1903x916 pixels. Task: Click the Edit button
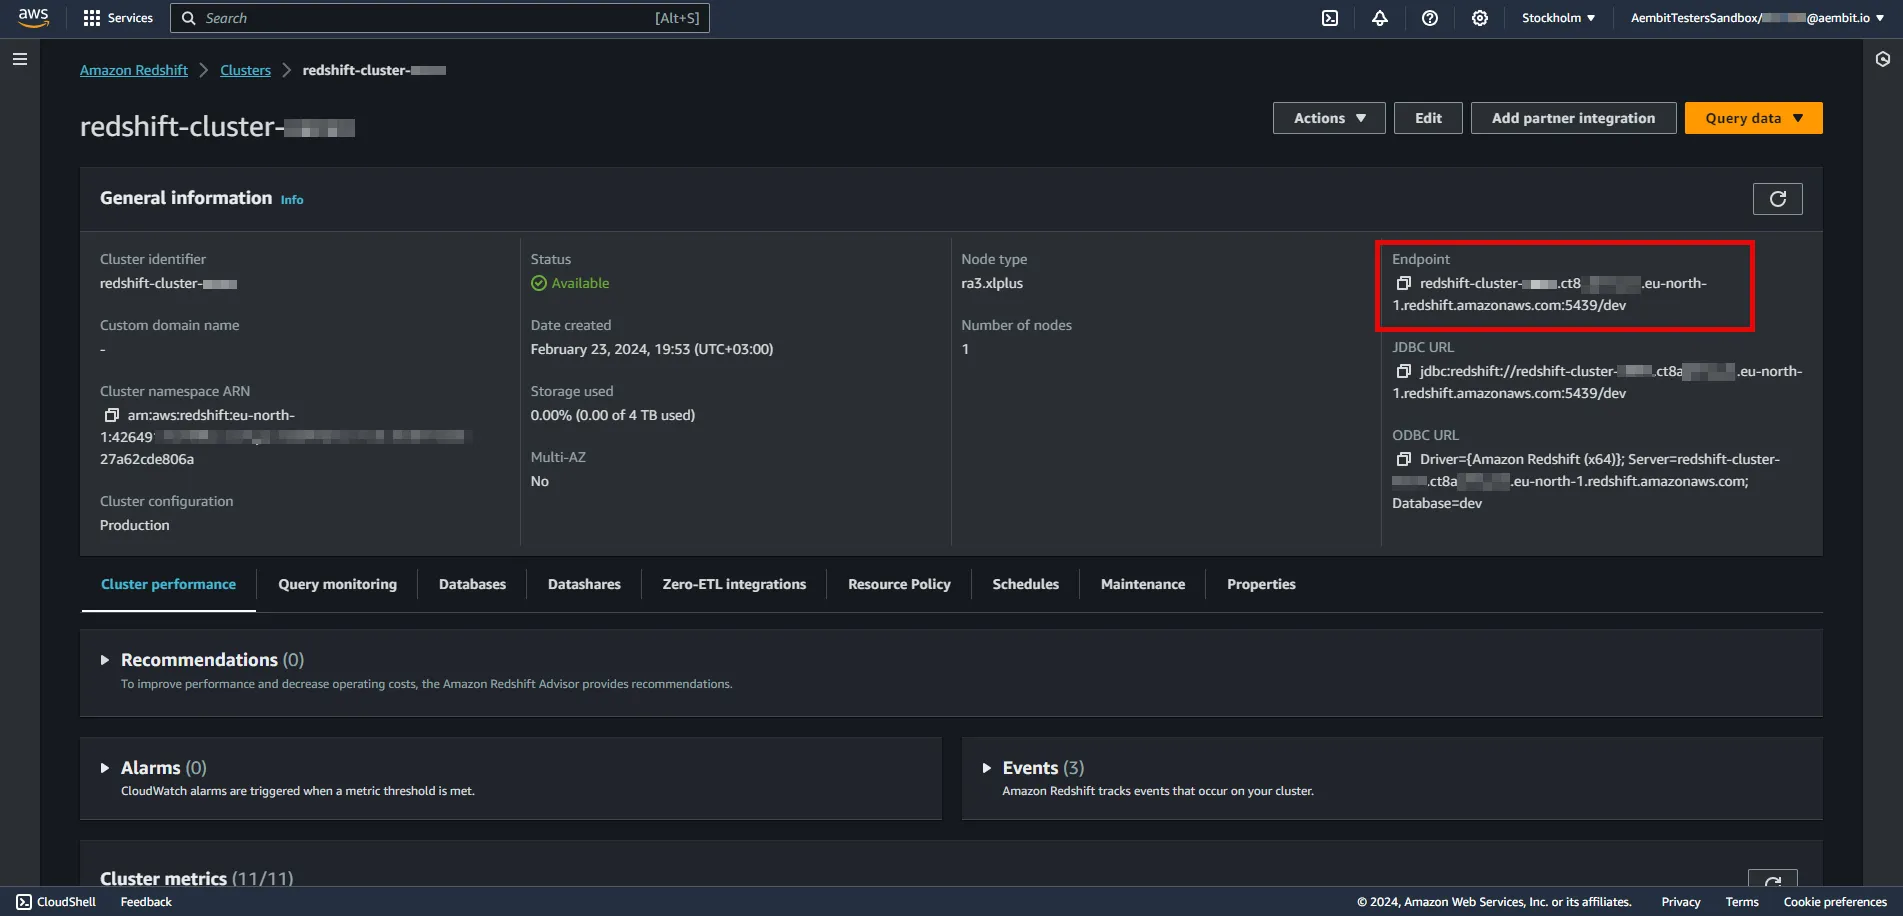[1428, 117]
